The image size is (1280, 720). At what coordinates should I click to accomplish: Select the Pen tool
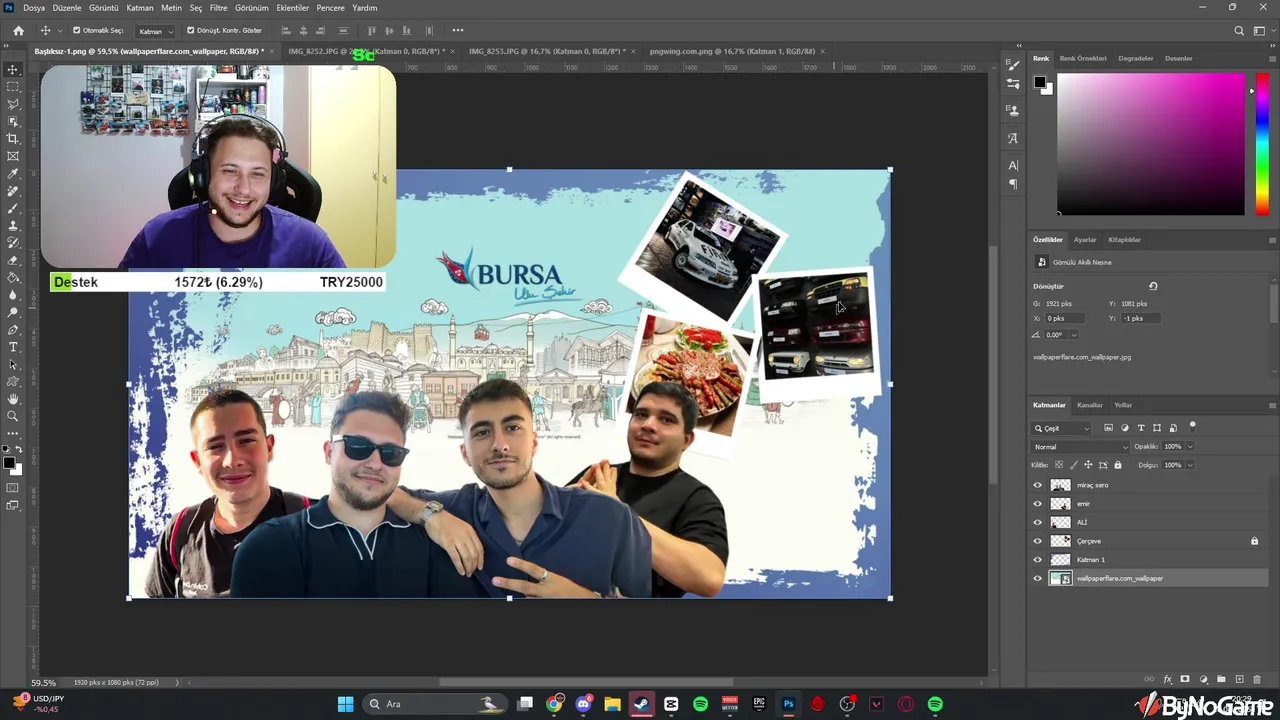(x=13, y=330)
